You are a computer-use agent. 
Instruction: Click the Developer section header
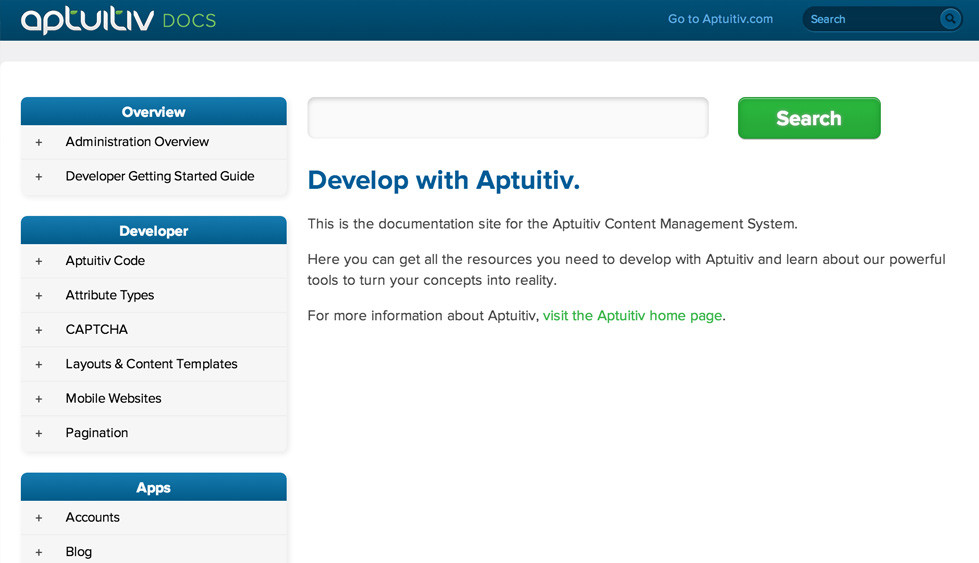pos(154,230)
